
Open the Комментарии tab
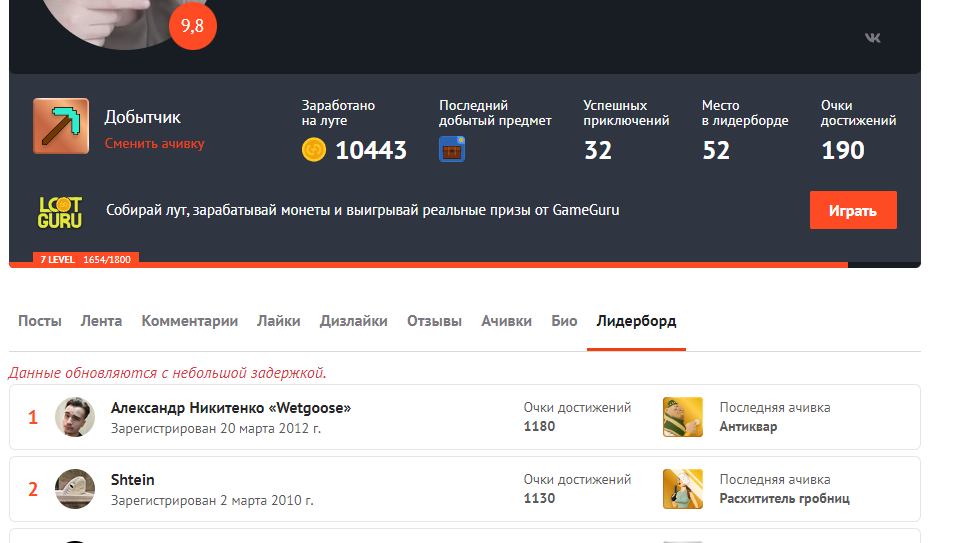[x=190, y=321]
